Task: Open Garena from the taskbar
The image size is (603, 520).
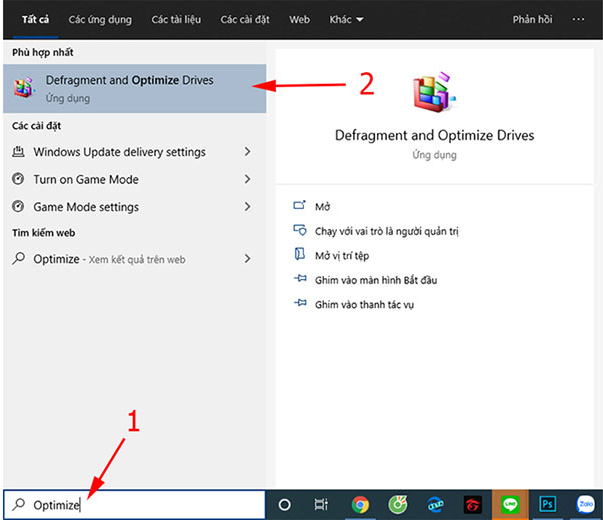Action: 473,505
